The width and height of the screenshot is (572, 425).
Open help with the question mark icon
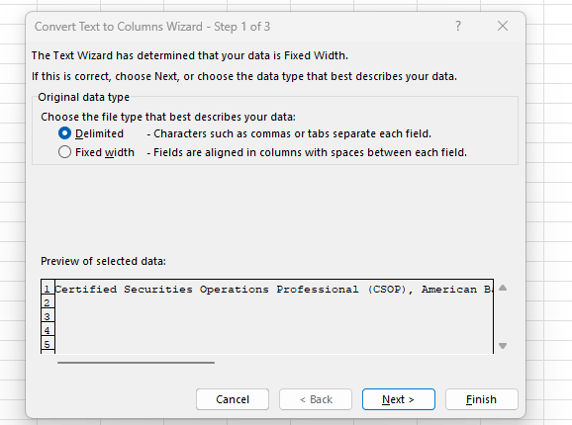click(x=458, y=26)
